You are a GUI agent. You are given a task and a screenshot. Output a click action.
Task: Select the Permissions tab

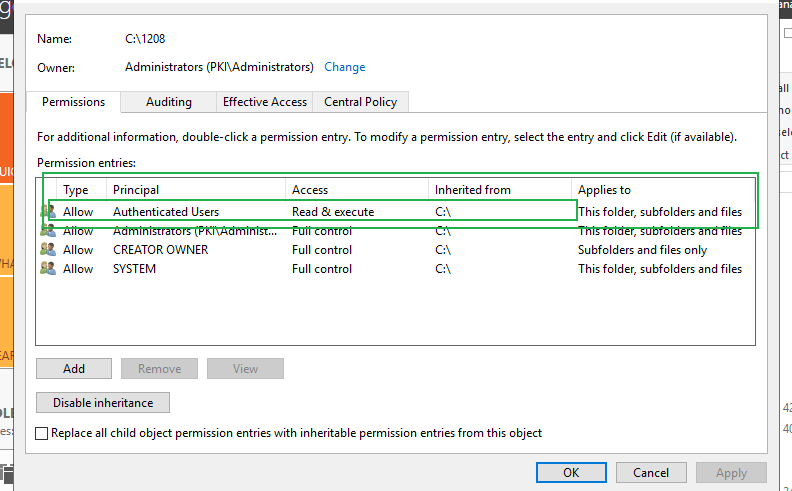click(74, 102)
